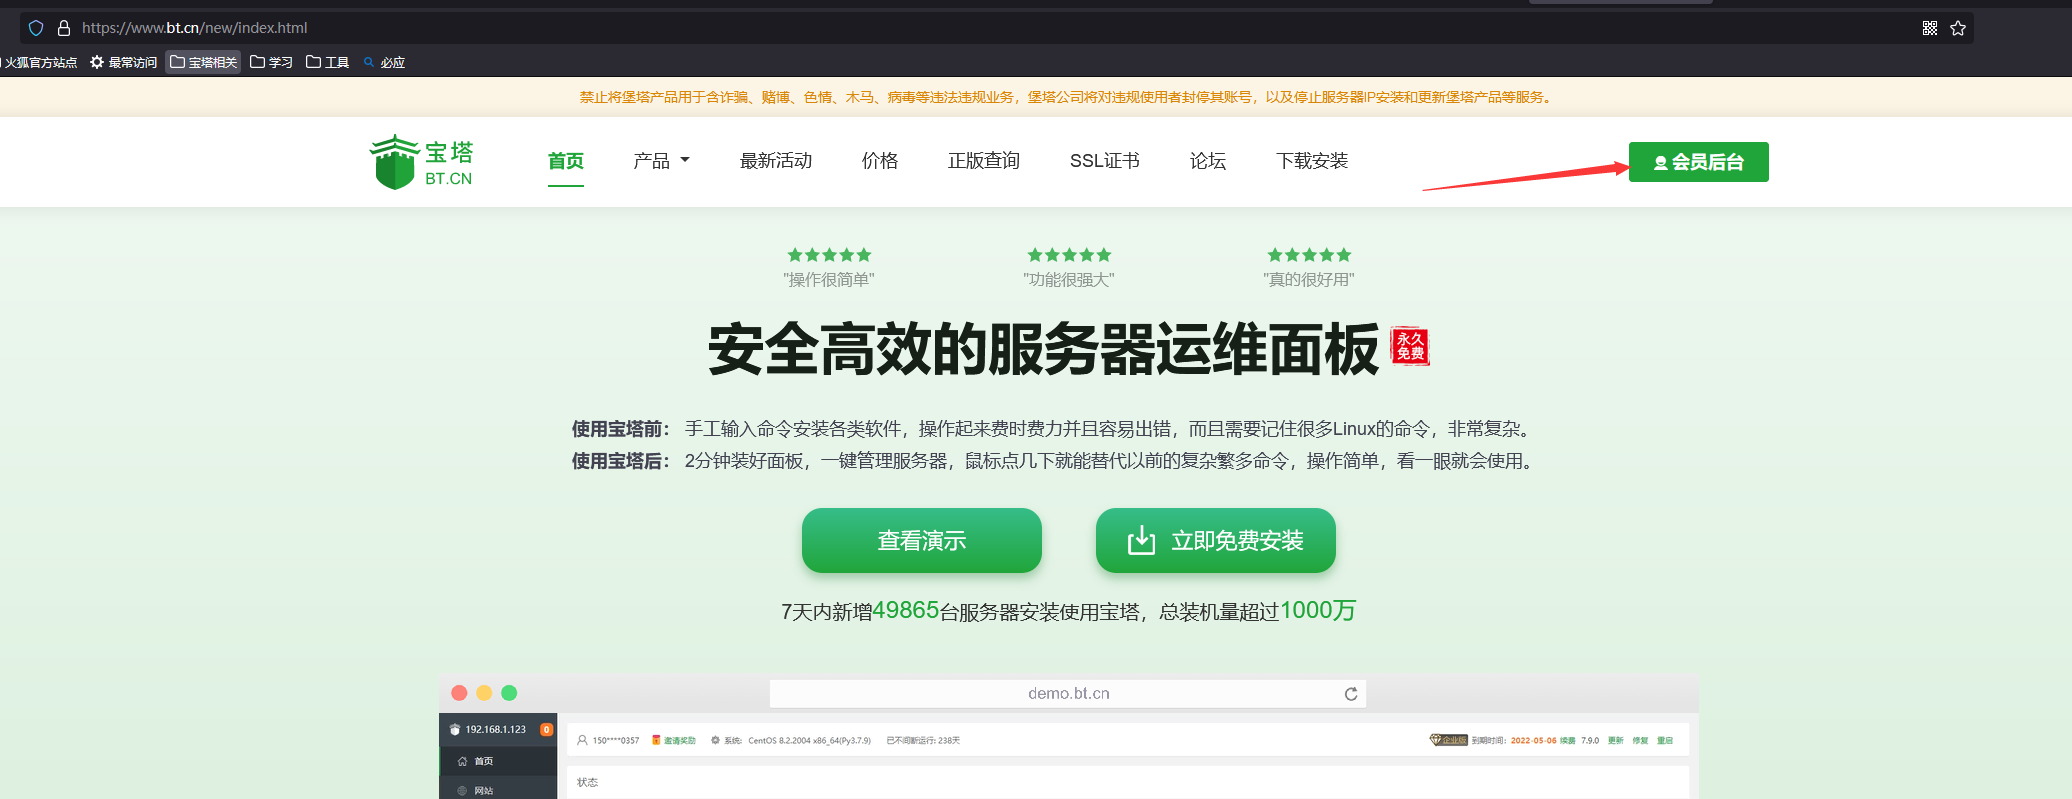Click the green dot in demo window

click(x=509, y=693)
